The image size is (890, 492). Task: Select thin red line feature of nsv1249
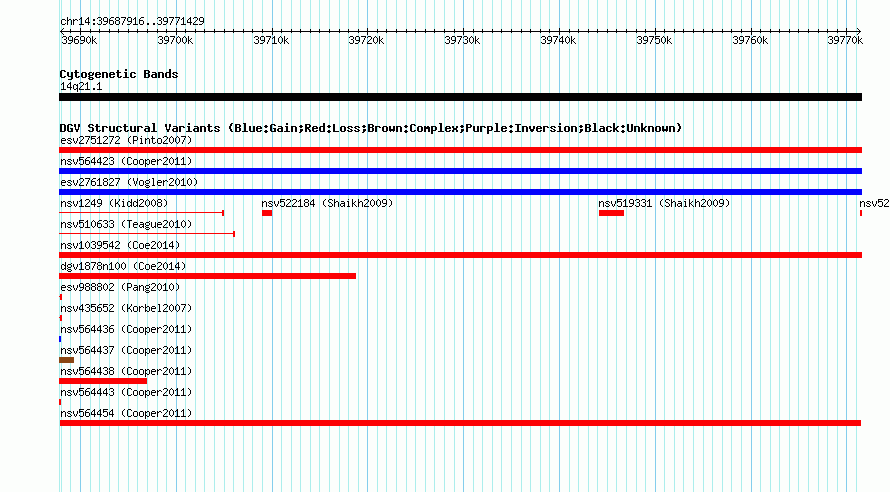click(x=141, y=213)
